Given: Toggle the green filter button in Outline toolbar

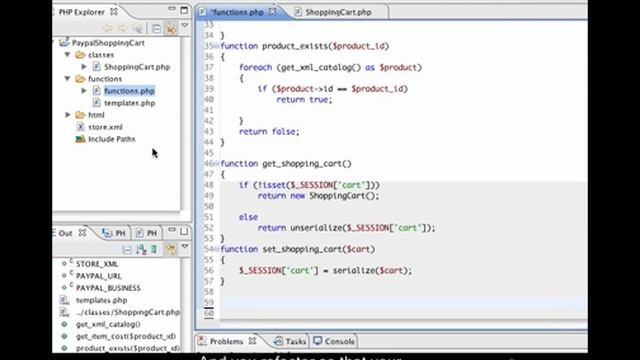Looking at the screenshot, I should tap(154, 249).
